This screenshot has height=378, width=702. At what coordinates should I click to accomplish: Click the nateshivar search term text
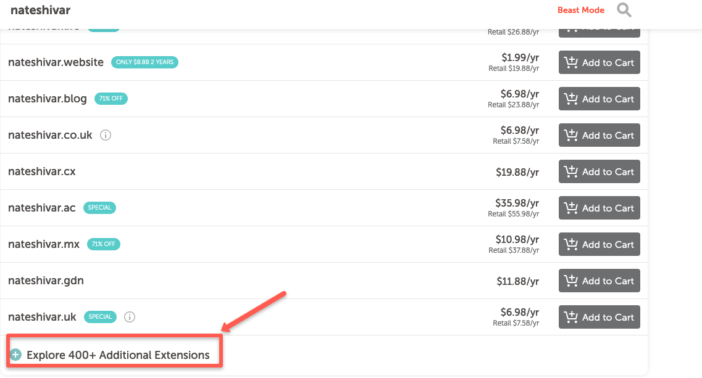tap(40, 10)
